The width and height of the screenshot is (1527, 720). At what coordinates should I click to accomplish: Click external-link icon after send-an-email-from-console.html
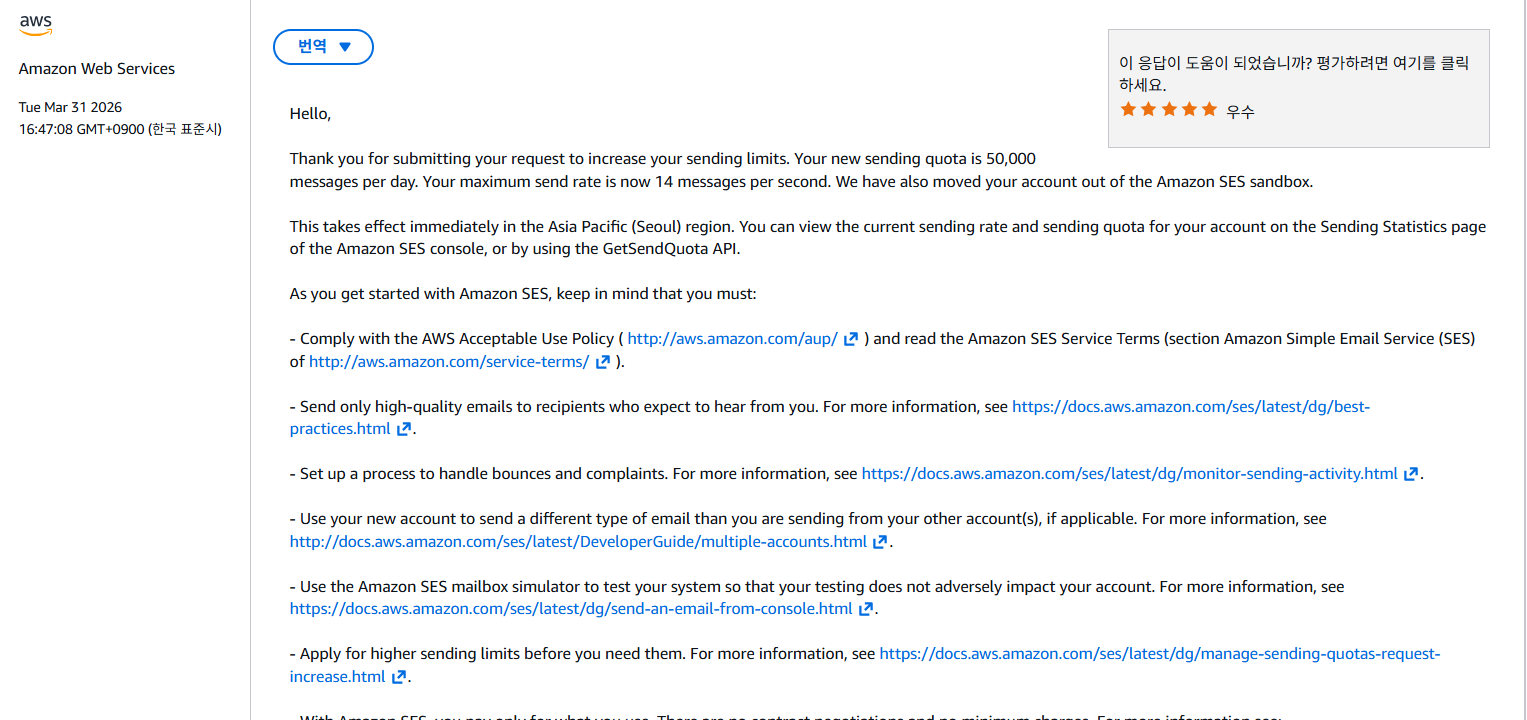click(x=866, y=609)
